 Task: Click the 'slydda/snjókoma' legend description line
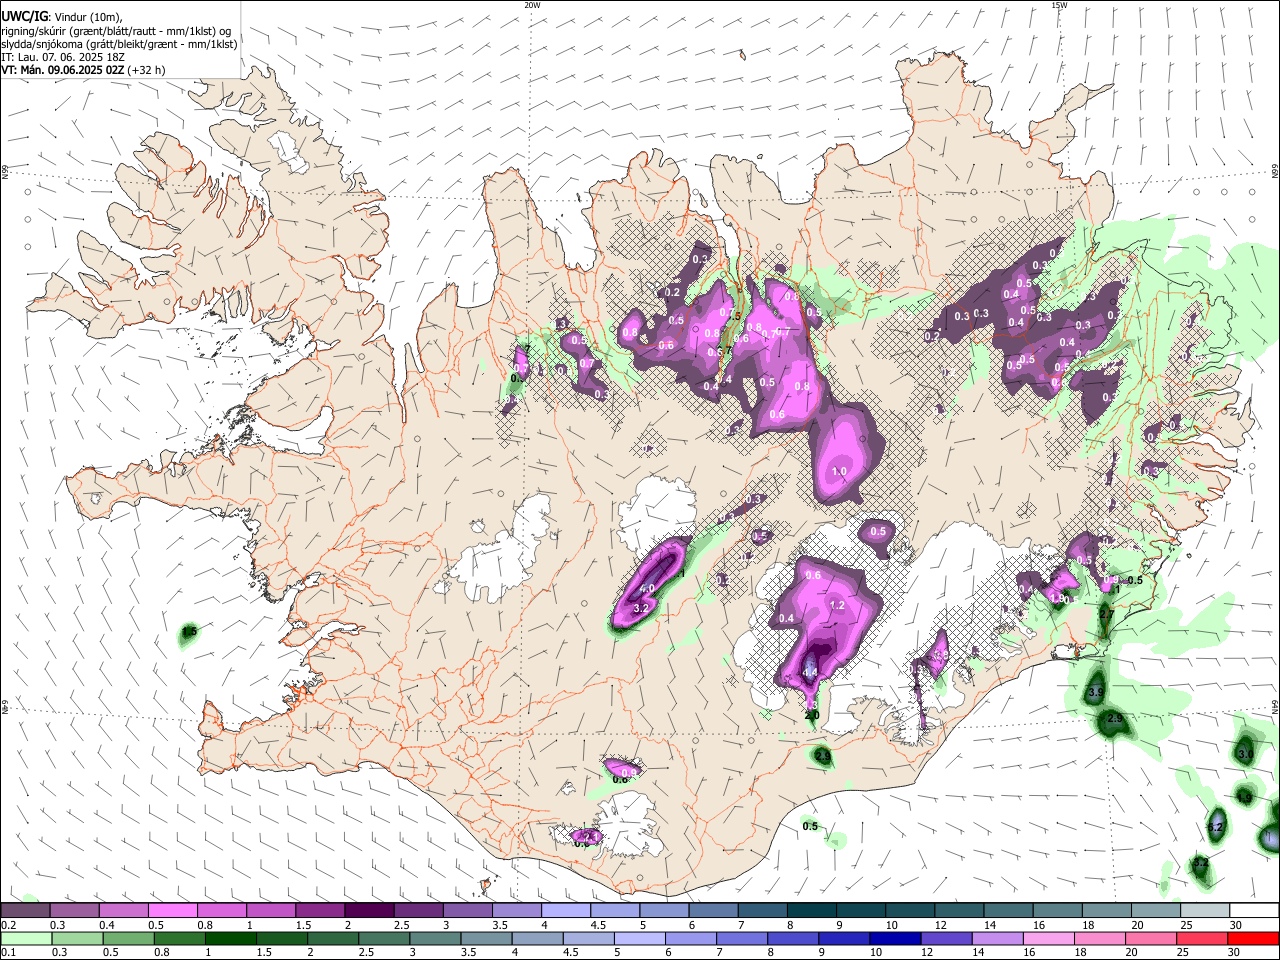(x=120, y=44)
